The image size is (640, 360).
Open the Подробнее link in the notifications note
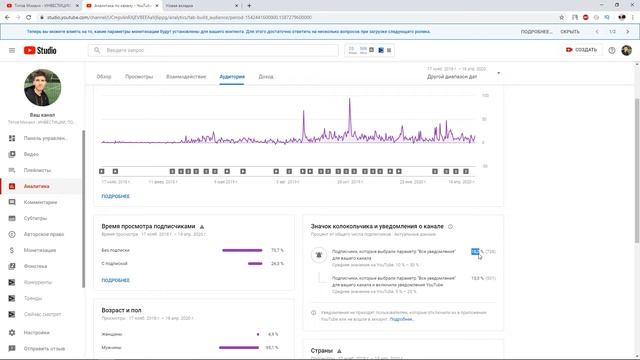402,319
